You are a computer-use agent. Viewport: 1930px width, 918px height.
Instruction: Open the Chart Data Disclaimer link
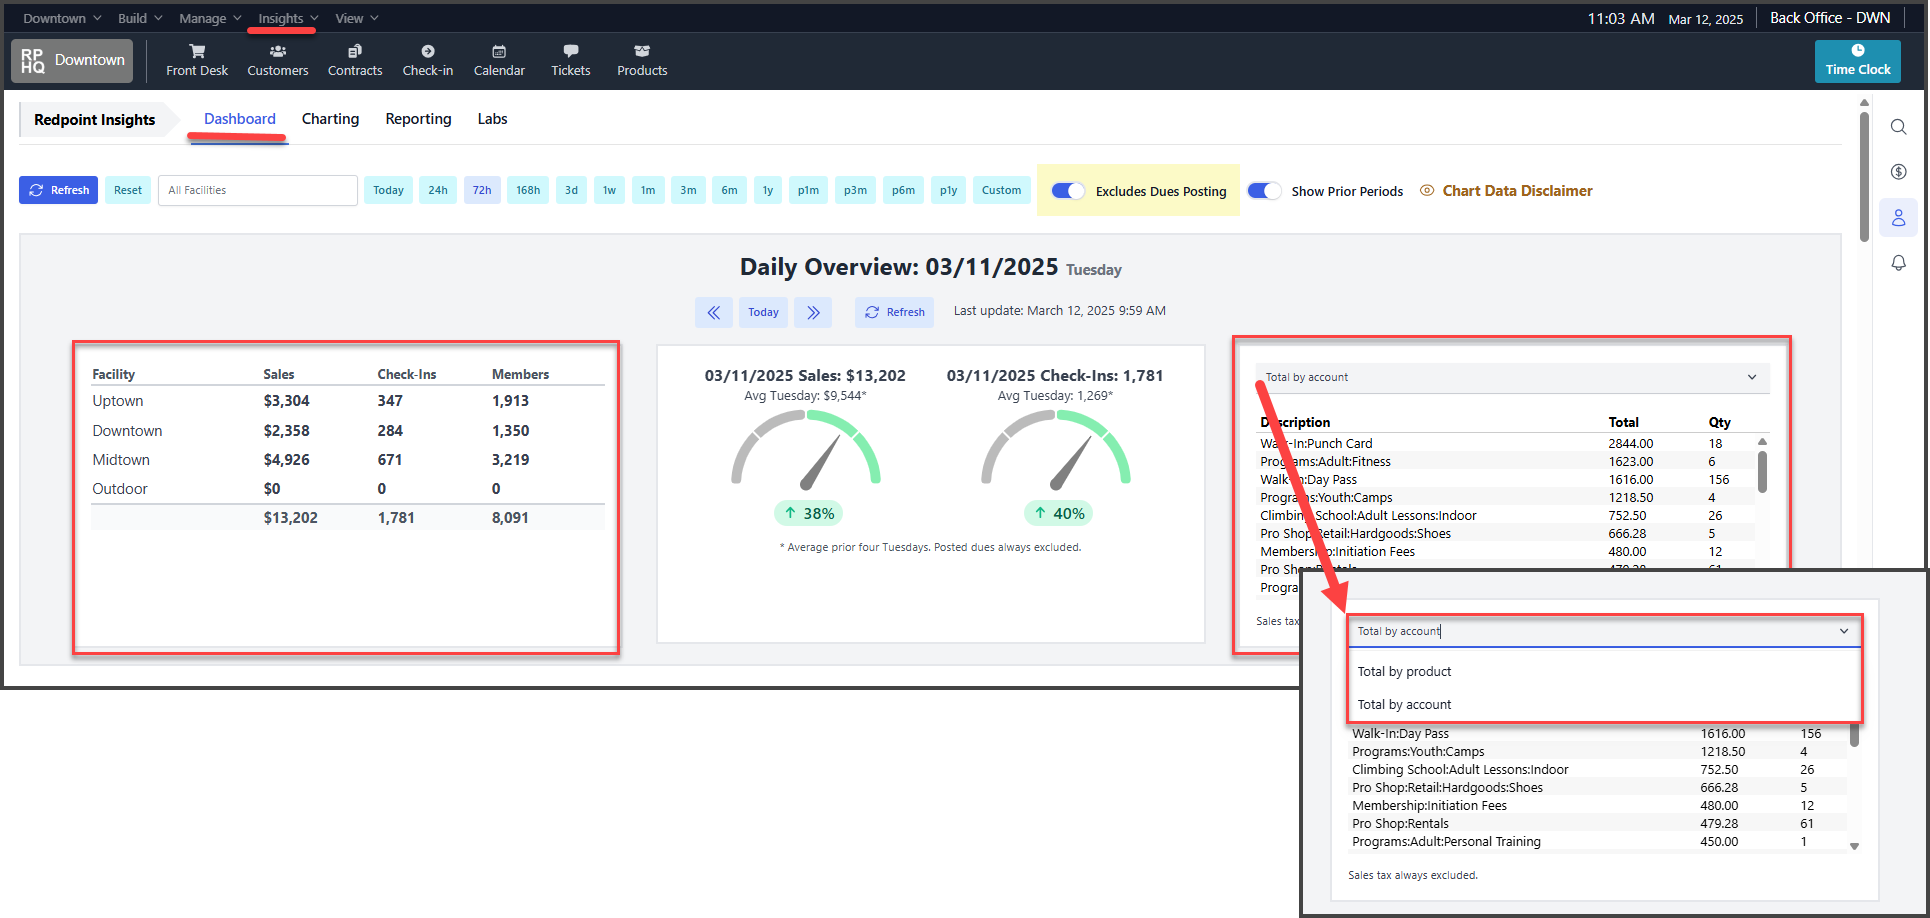click(1517, 190)
